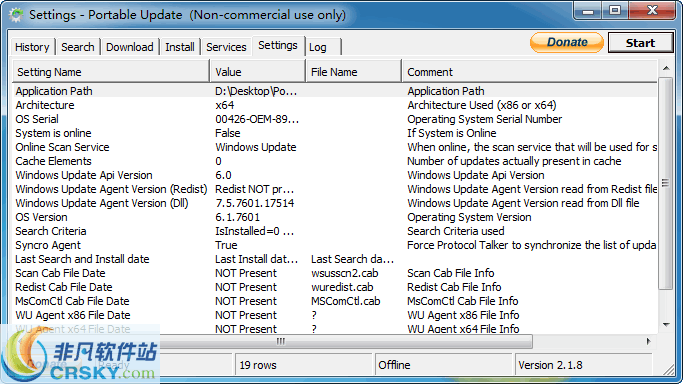Sort by Setting Name column header
Viewport: 683px width, 384px height.
coord(111,72)
